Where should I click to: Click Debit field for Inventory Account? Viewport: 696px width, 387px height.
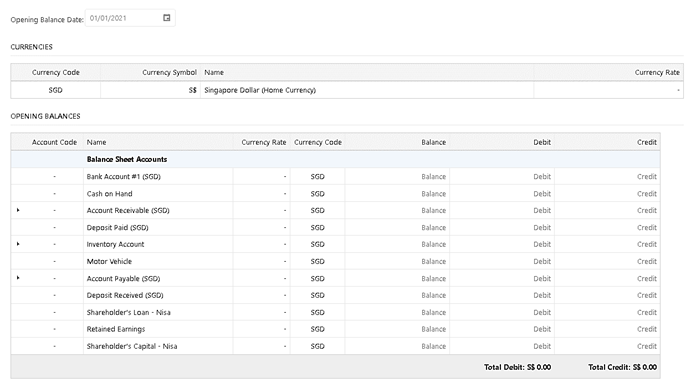click(x=502, y=244)
